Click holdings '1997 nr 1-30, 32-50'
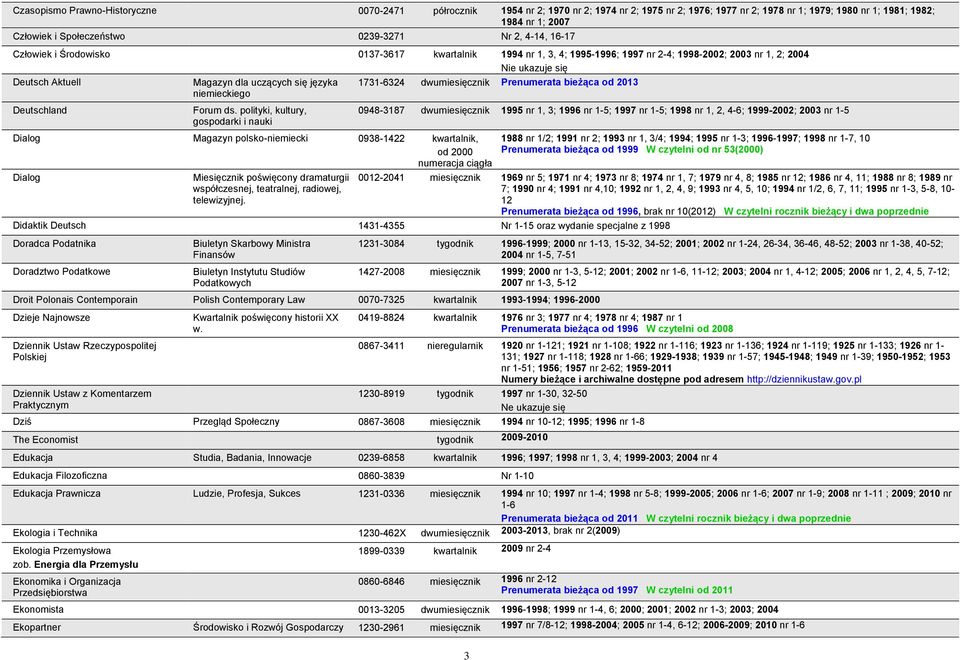This screenshot has width=960, height=660. click(x=544, y=394)
